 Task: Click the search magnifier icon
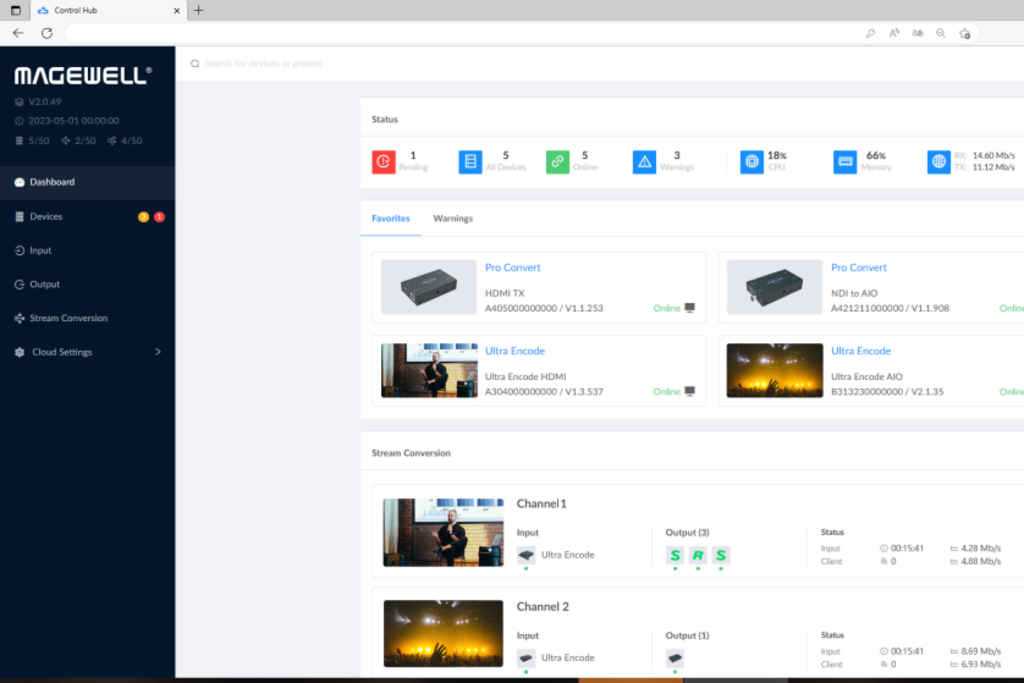coord(195,63)
